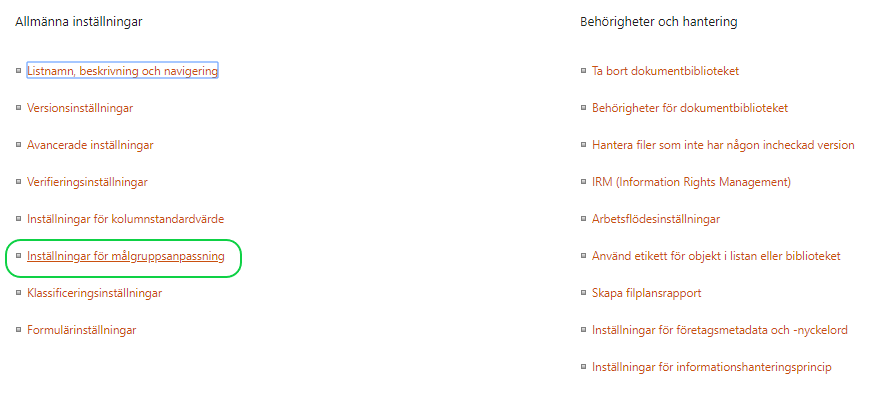This screenshot has width=888, height=412.
Task: Go to Formulärinställningar
Action: coord(82,330)
